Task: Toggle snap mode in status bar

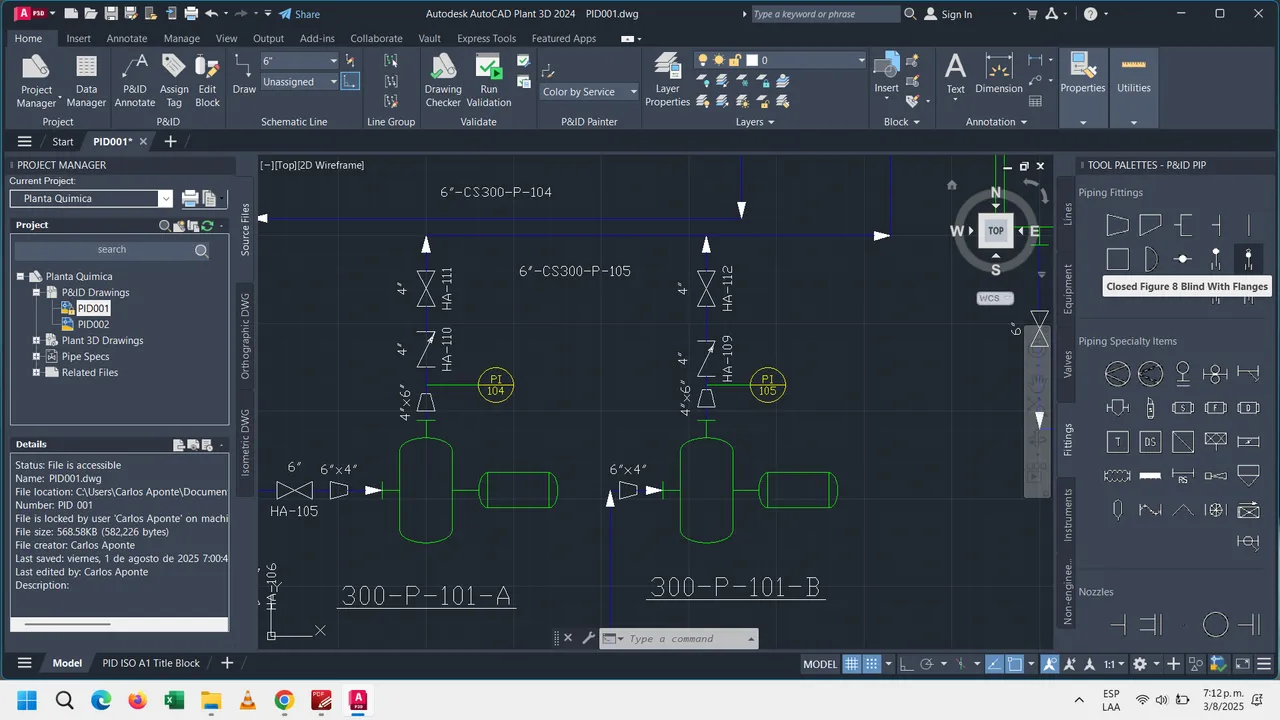Action: [872, 664]
